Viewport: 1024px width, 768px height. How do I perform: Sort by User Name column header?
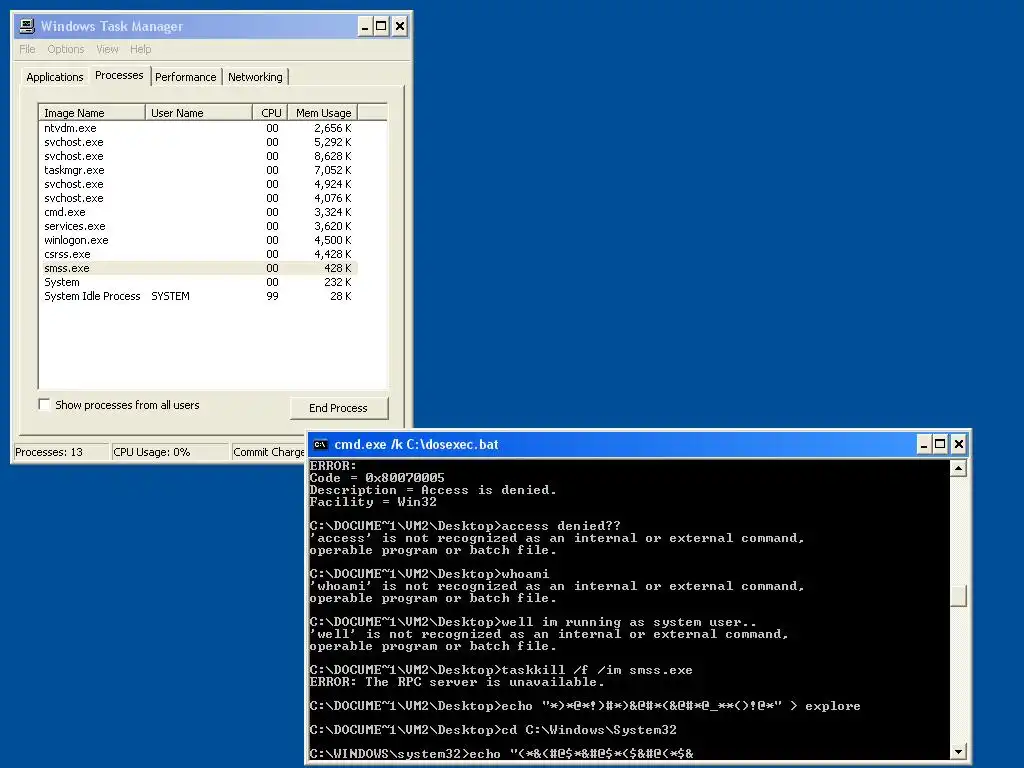tap(199, 113)
